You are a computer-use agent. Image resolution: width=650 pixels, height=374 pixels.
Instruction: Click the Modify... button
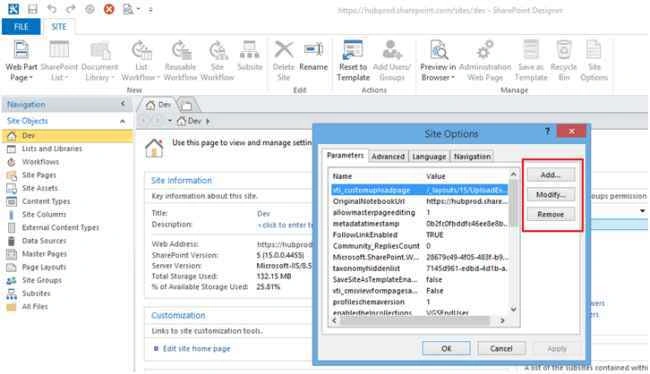tap(551, 194)
